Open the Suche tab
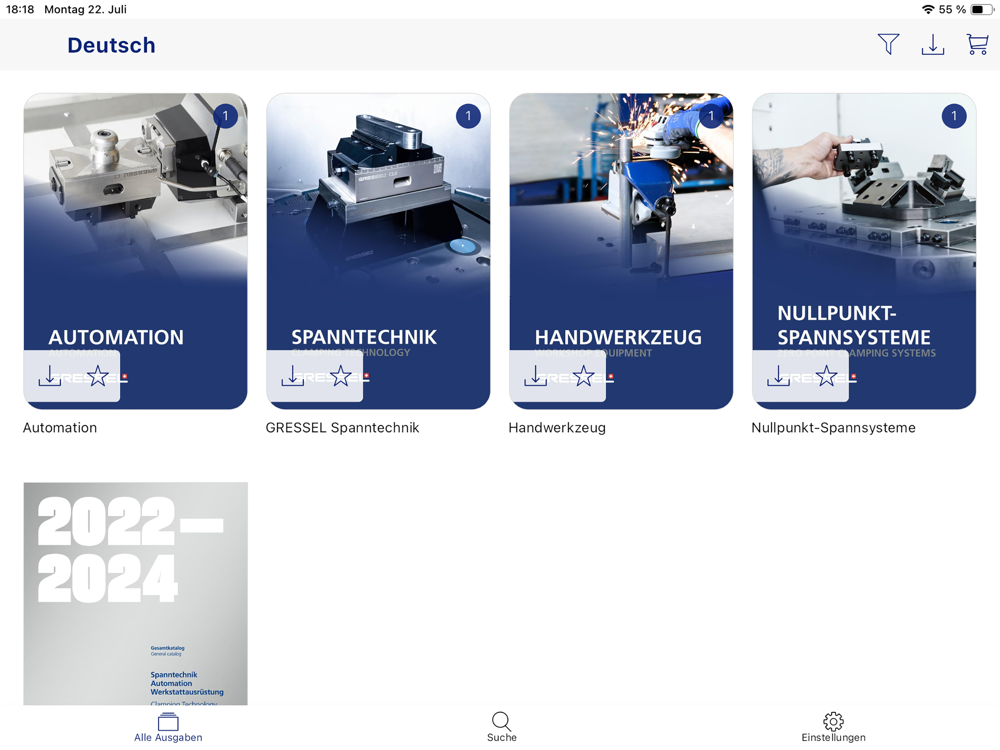 502,728
